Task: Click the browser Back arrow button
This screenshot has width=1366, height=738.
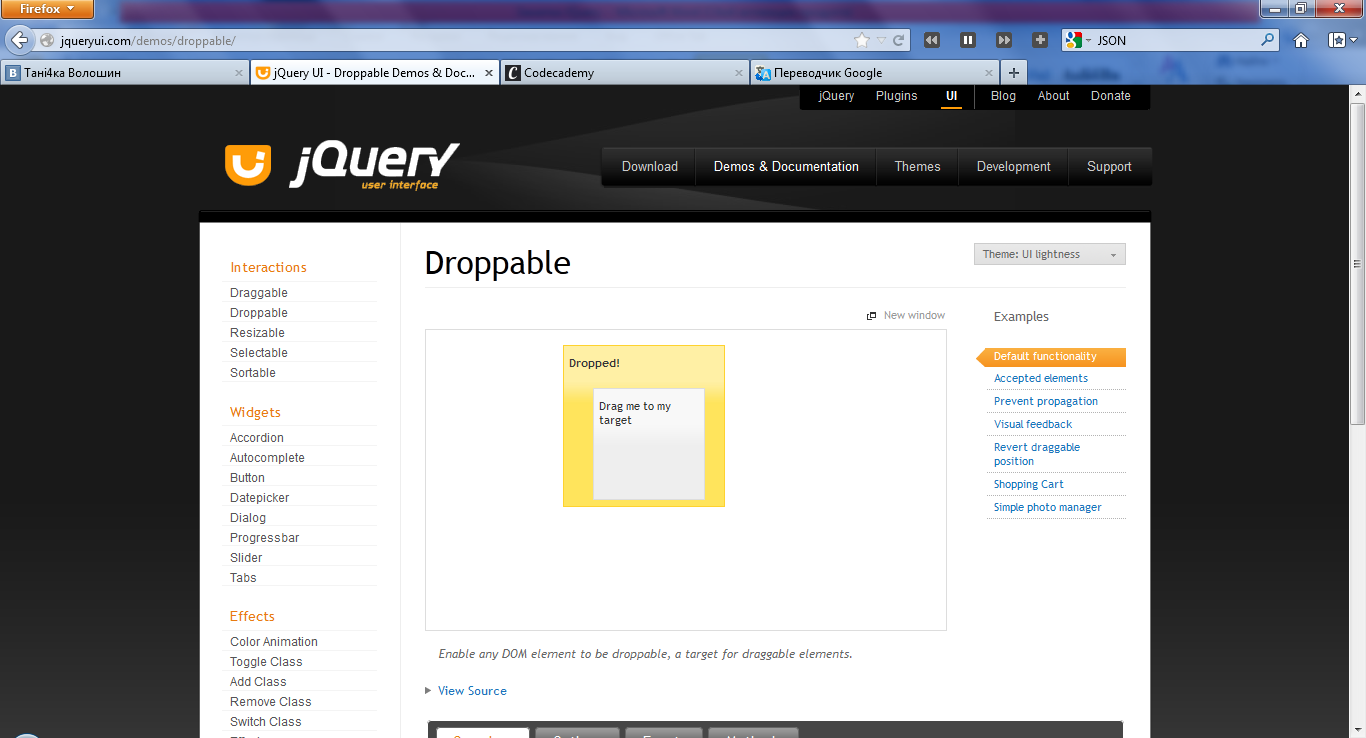Action: (18, 40)
